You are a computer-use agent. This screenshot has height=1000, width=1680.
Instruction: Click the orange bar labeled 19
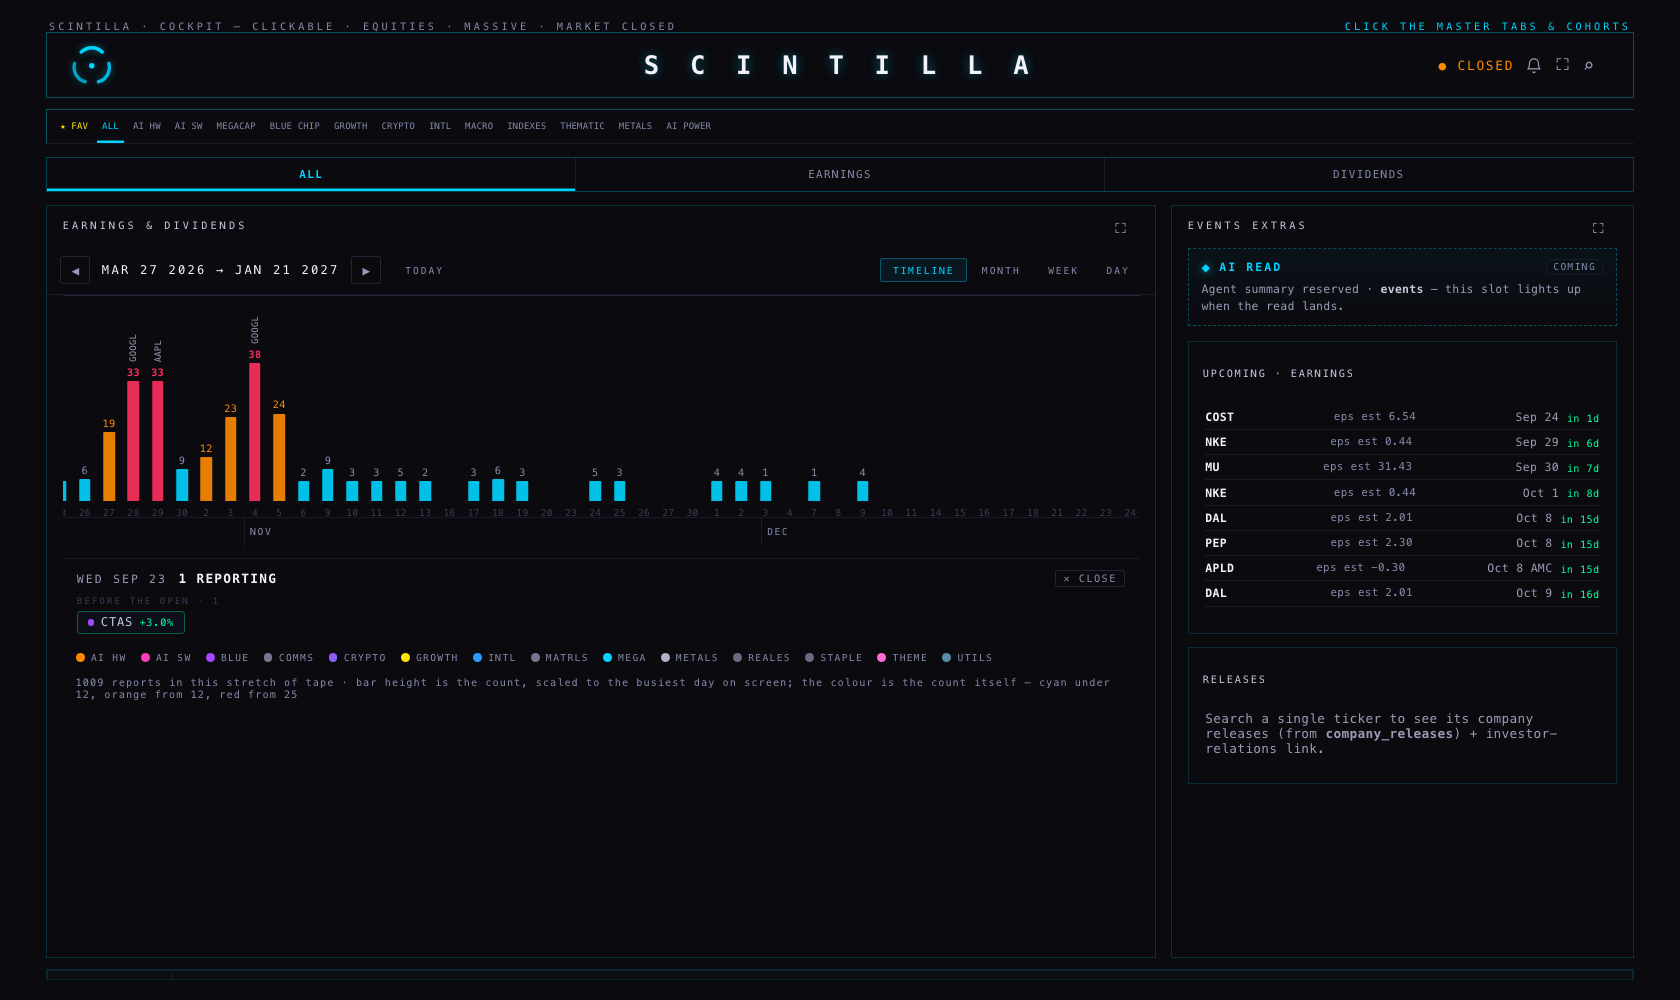109,466
